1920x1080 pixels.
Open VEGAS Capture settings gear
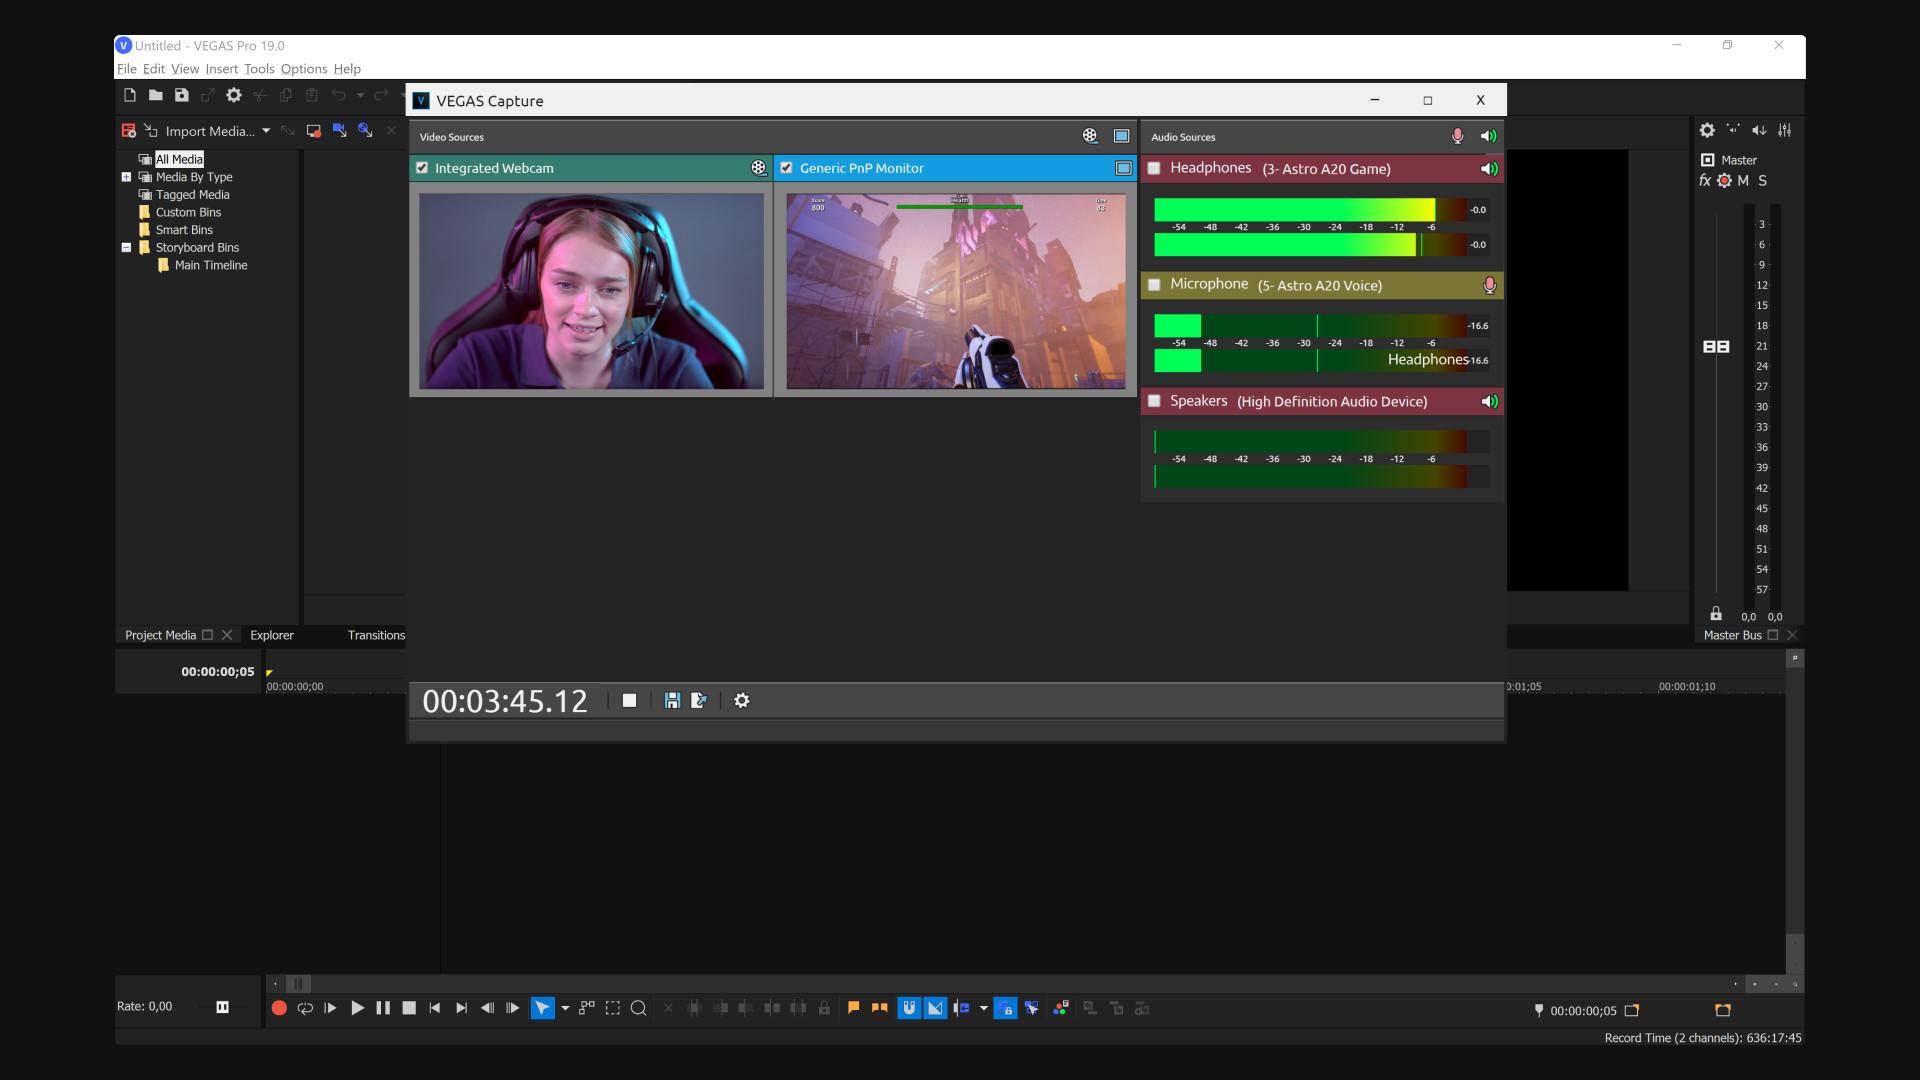click(x=741, y=701)
